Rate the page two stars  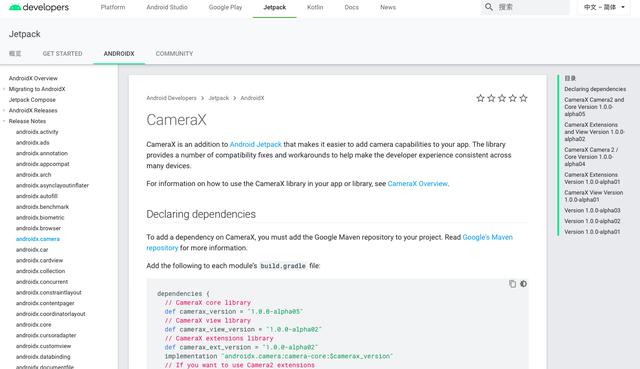(x=491, y=98)
